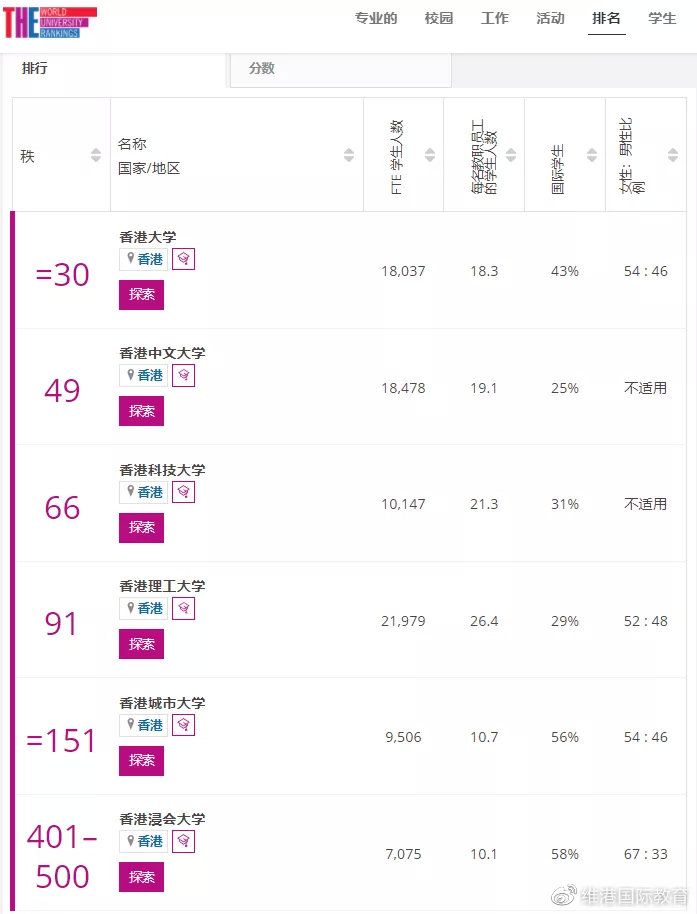This screenshot has width=697, height=914.
Task: Click graduation cap icon for 香港大学
Action: click(184, 259)
